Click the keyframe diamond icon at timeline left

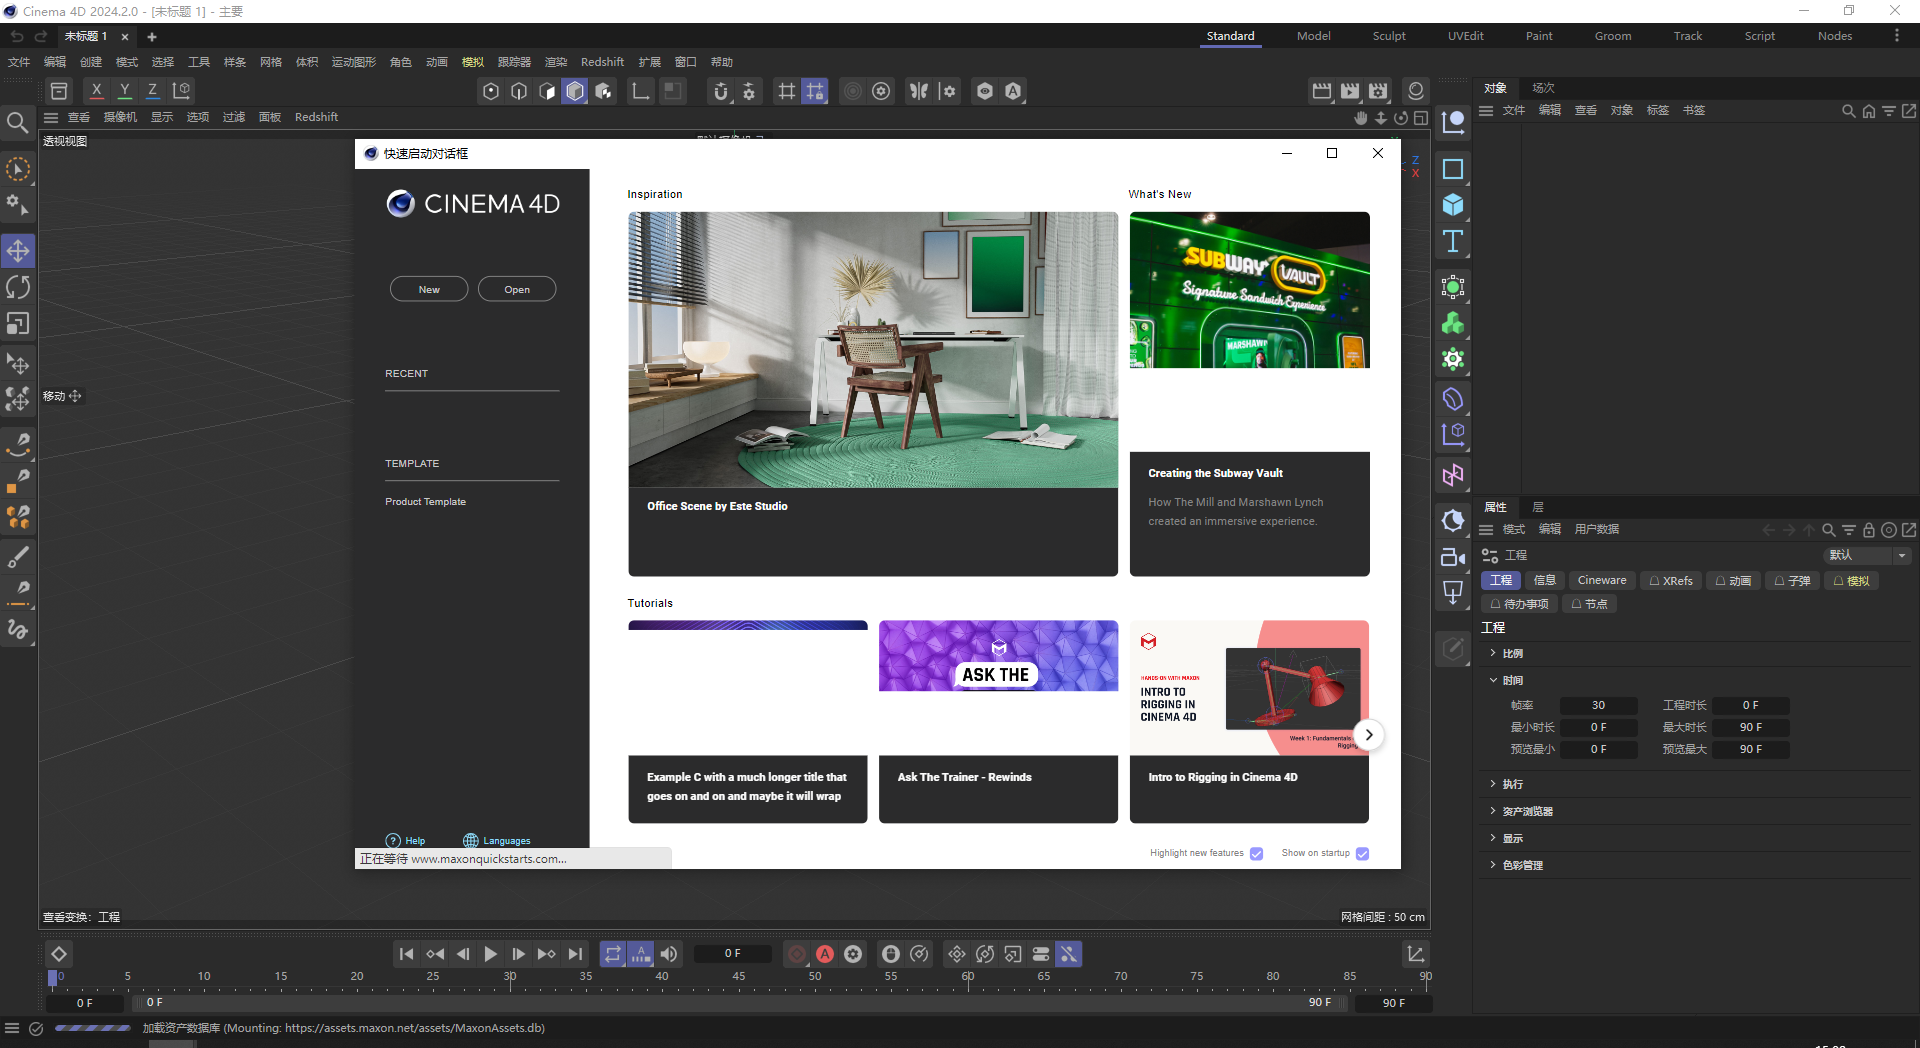coord(59,954)
